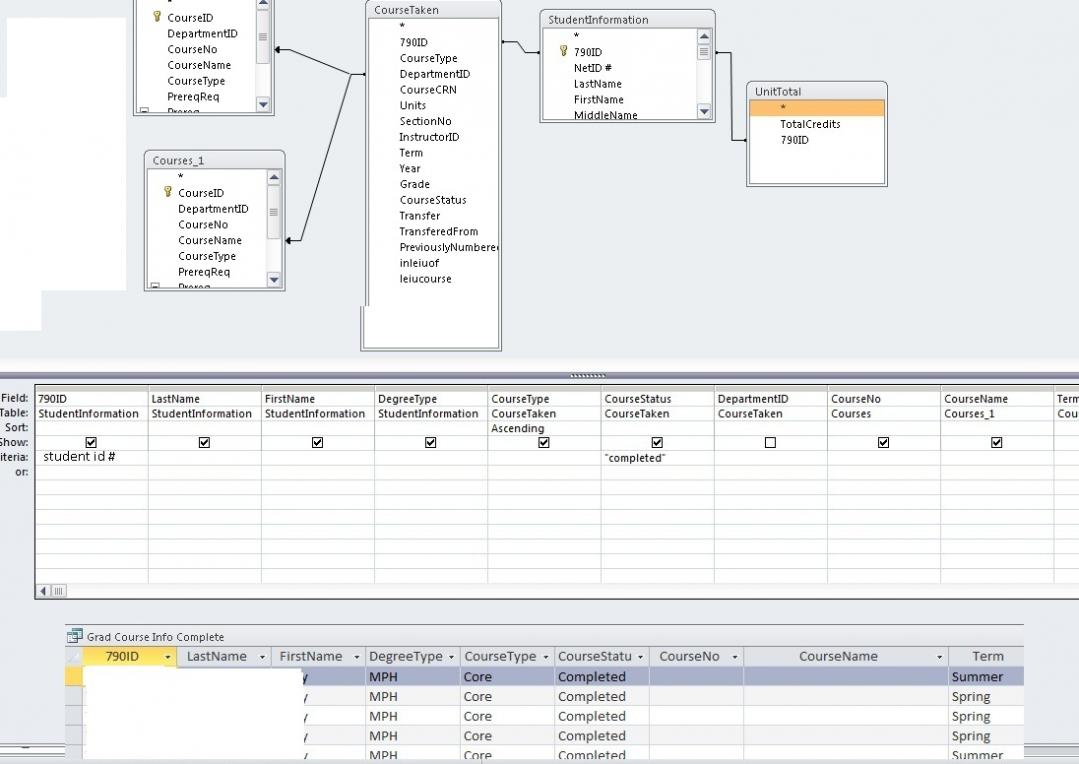Screen dimensions: 1079x764
Task: Click left arrow of the design grid scrollbar
Action: click(43, 591)
